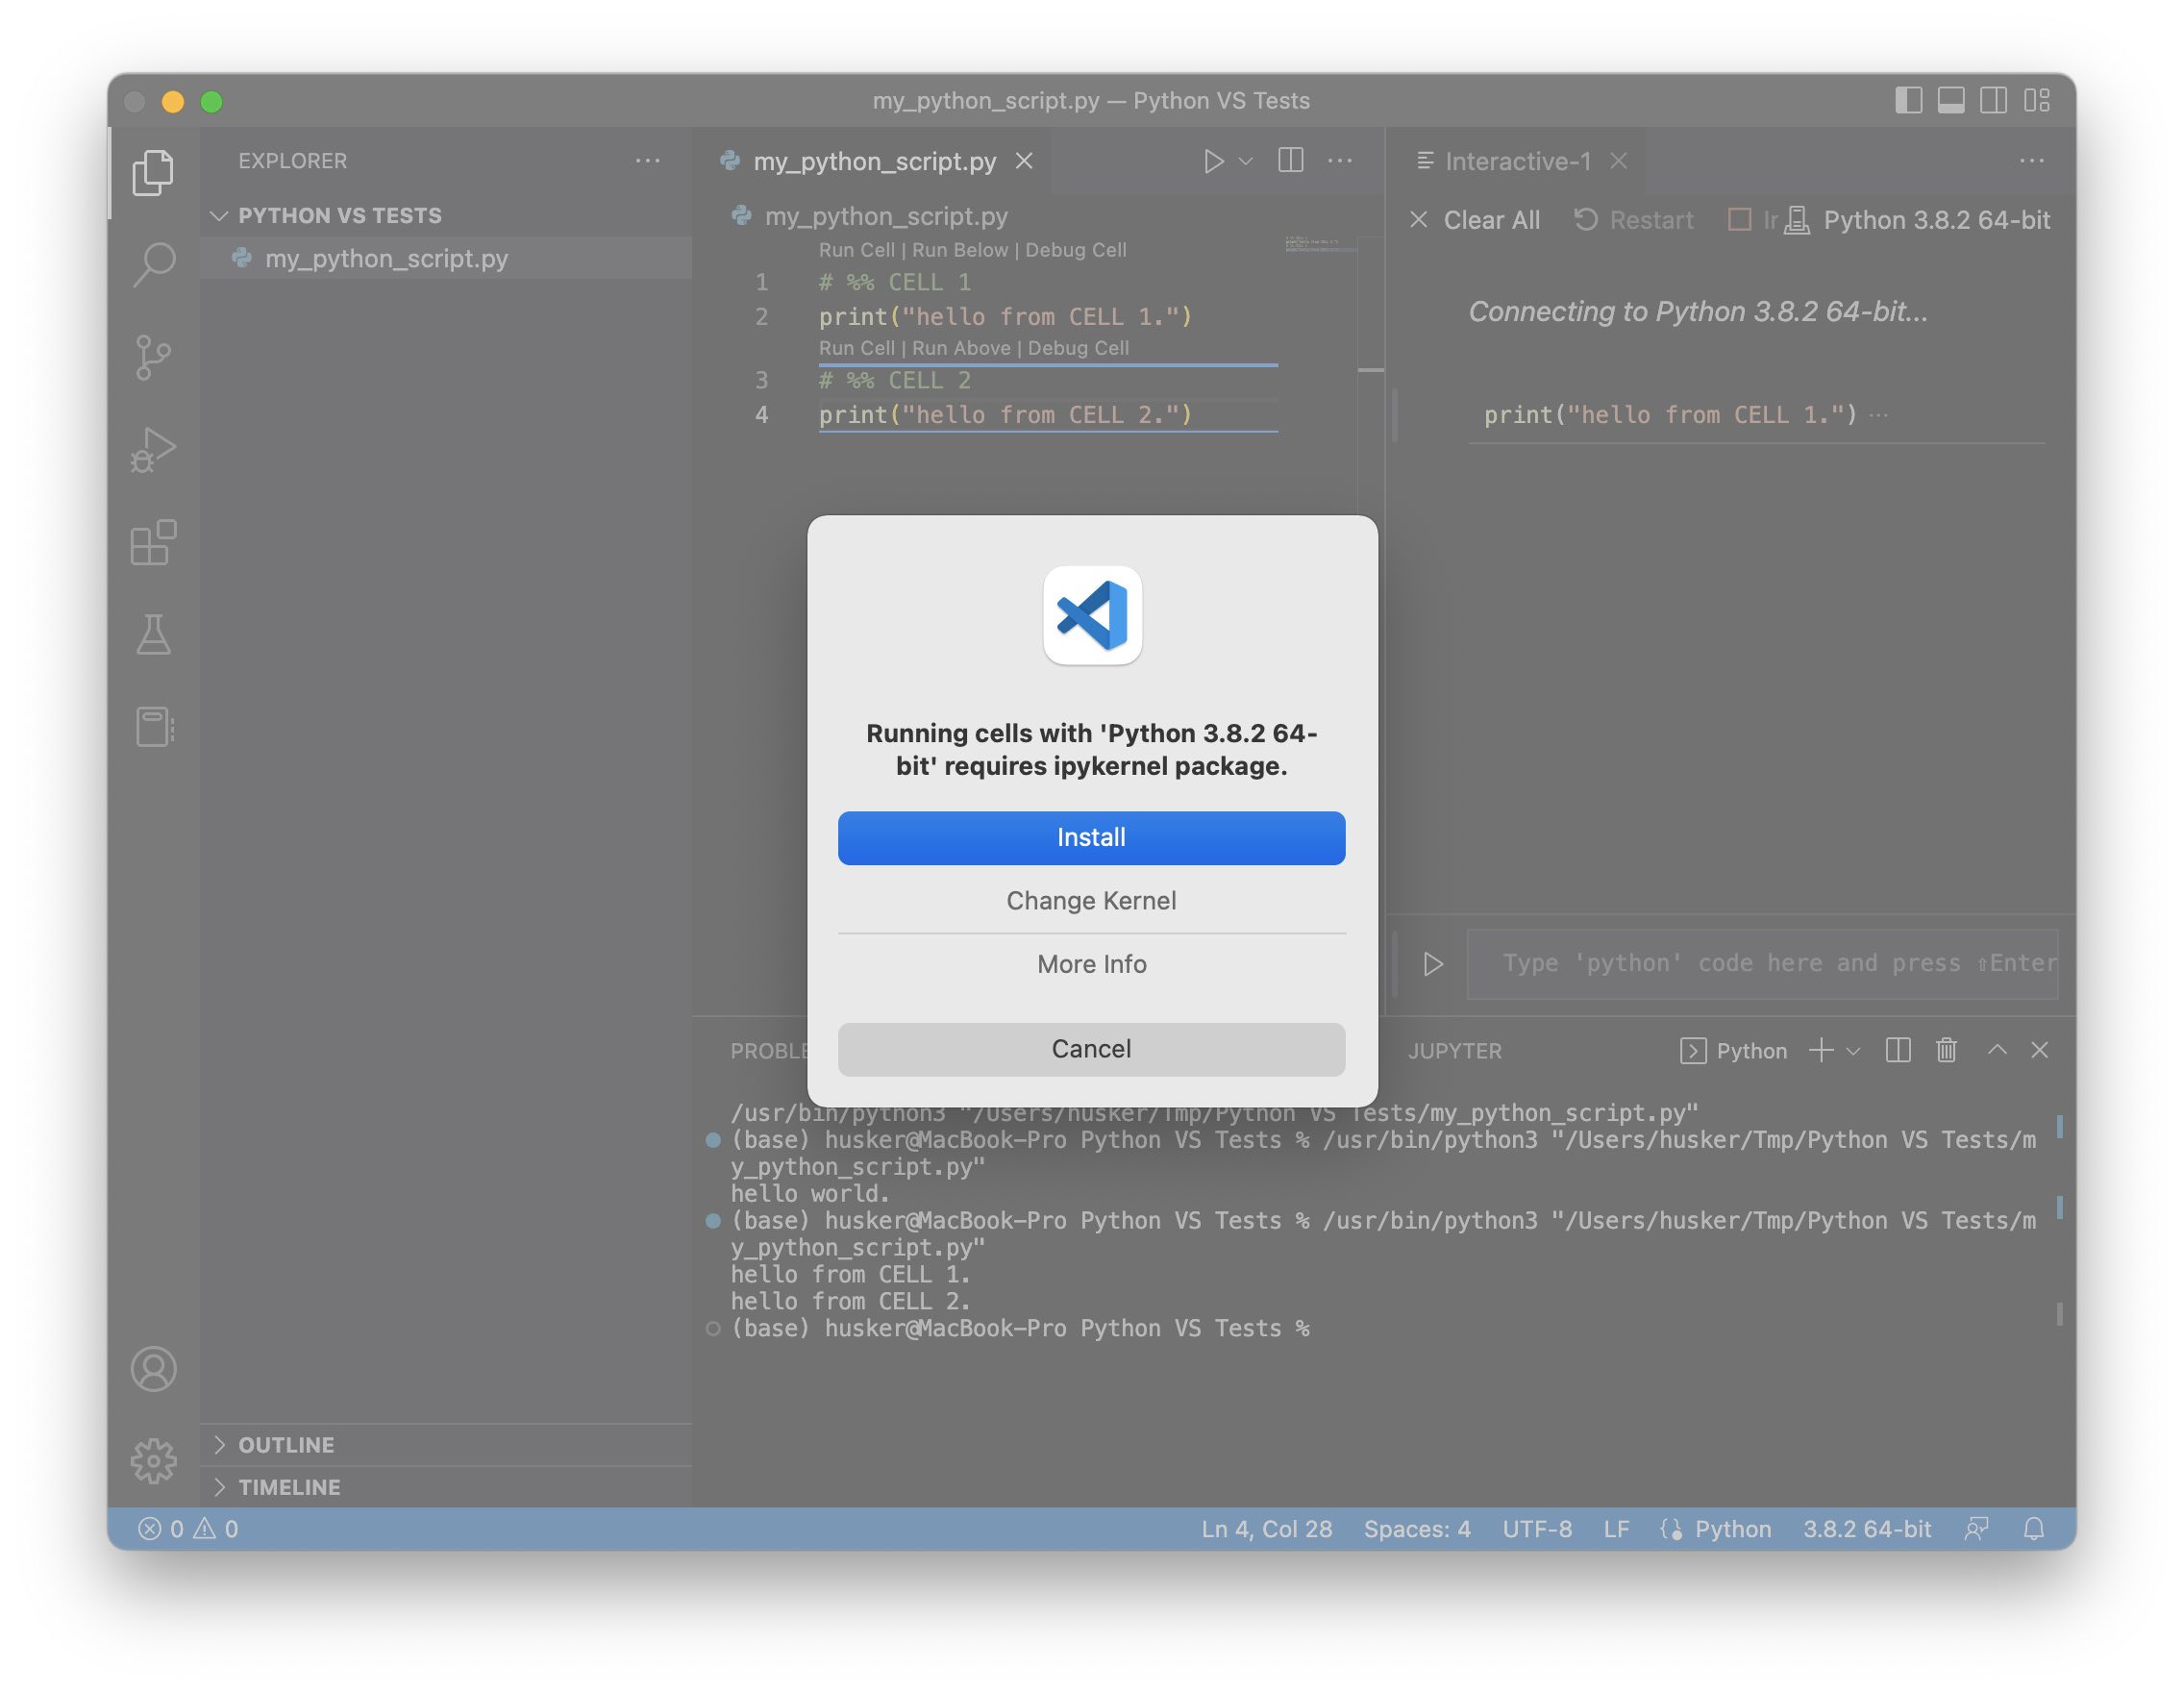
Task: Click Clear All in Interactive window
Action: tap(1475, 220)
